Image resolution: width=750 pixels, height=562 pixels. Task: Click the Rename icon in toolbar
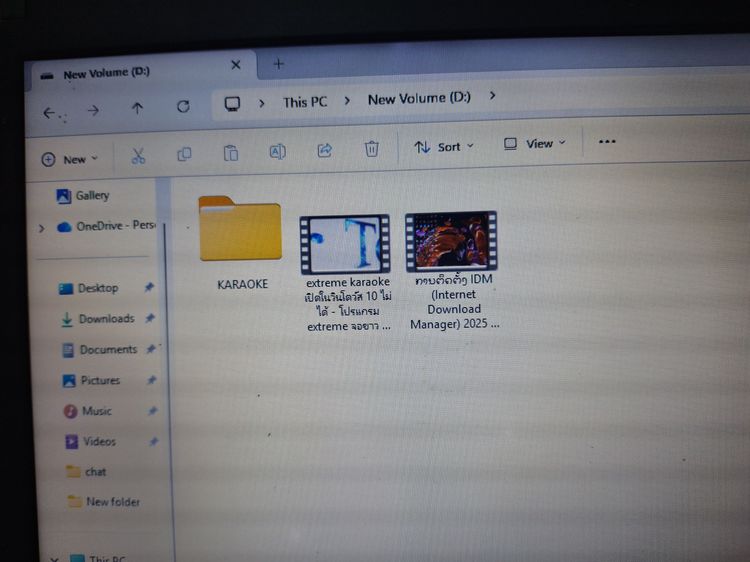278,152
